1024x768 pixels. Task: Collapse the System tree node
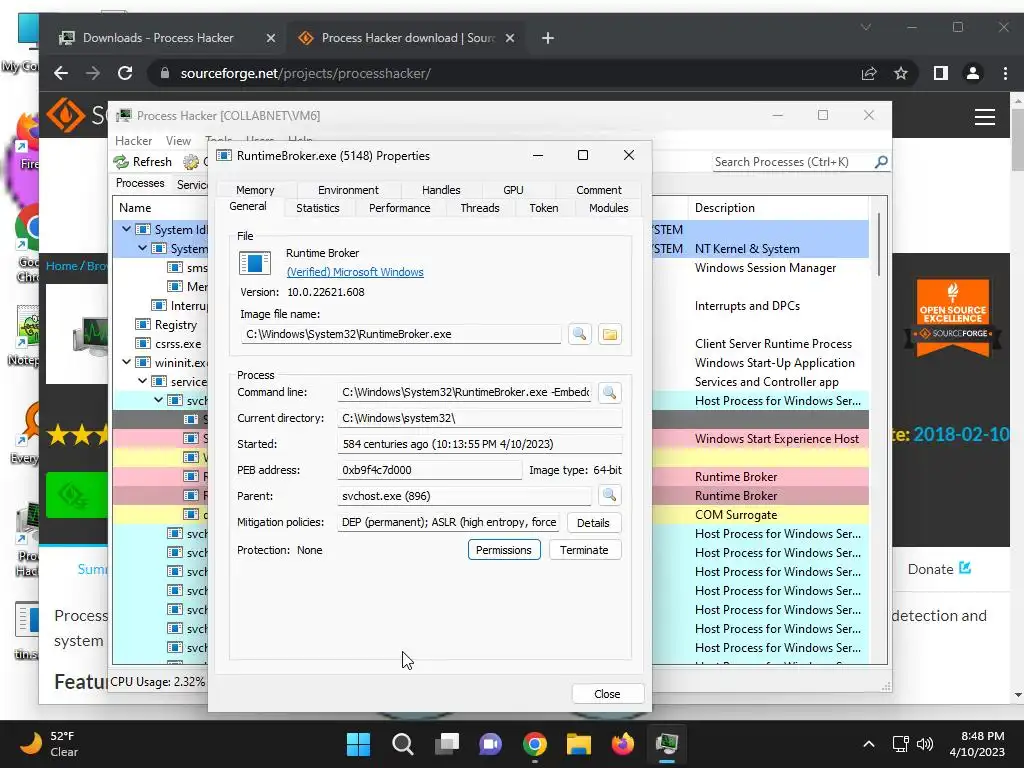tap(142, 248)
